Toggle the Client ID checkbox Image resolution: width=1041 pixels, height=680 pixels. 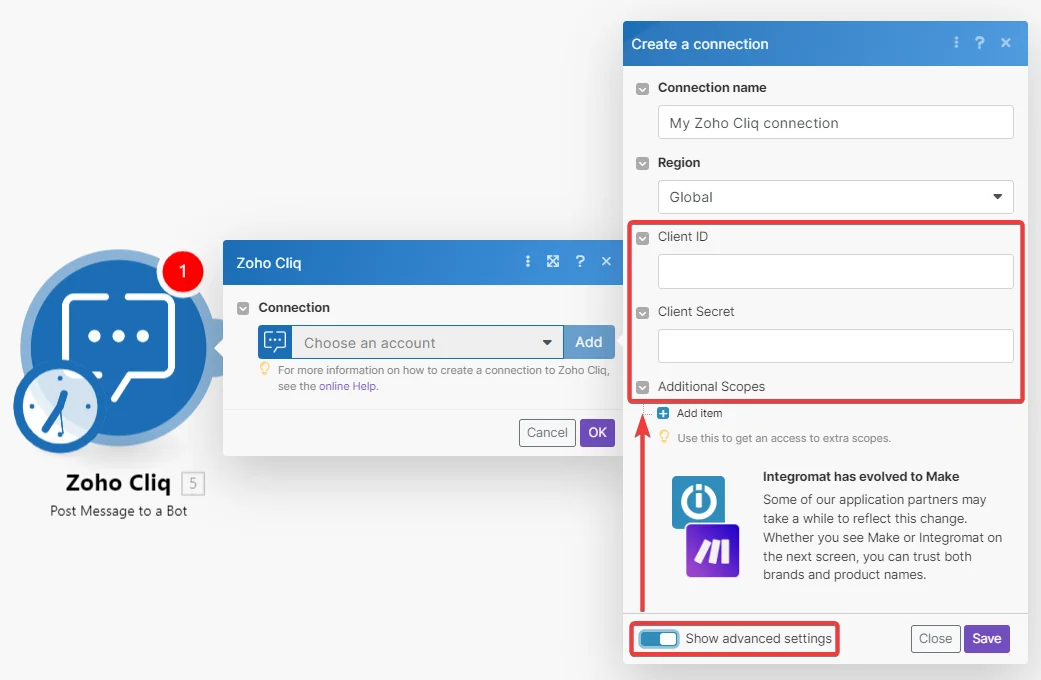pyautogui.click(x=642, y=238)
